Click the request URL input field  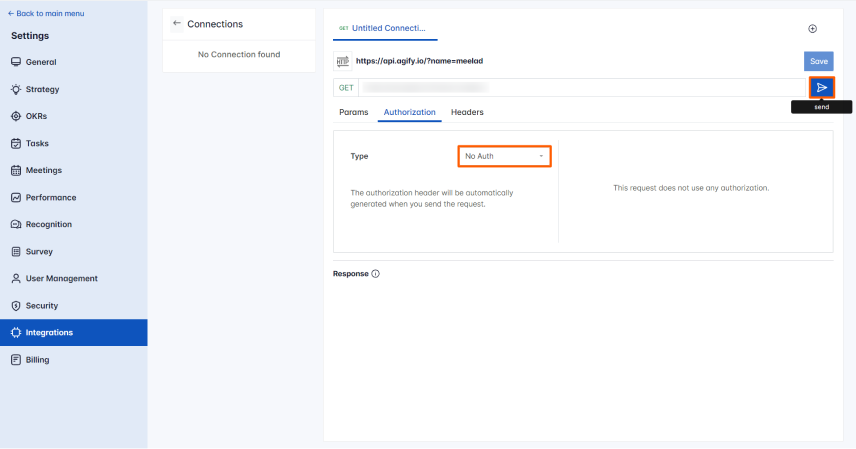582,87
